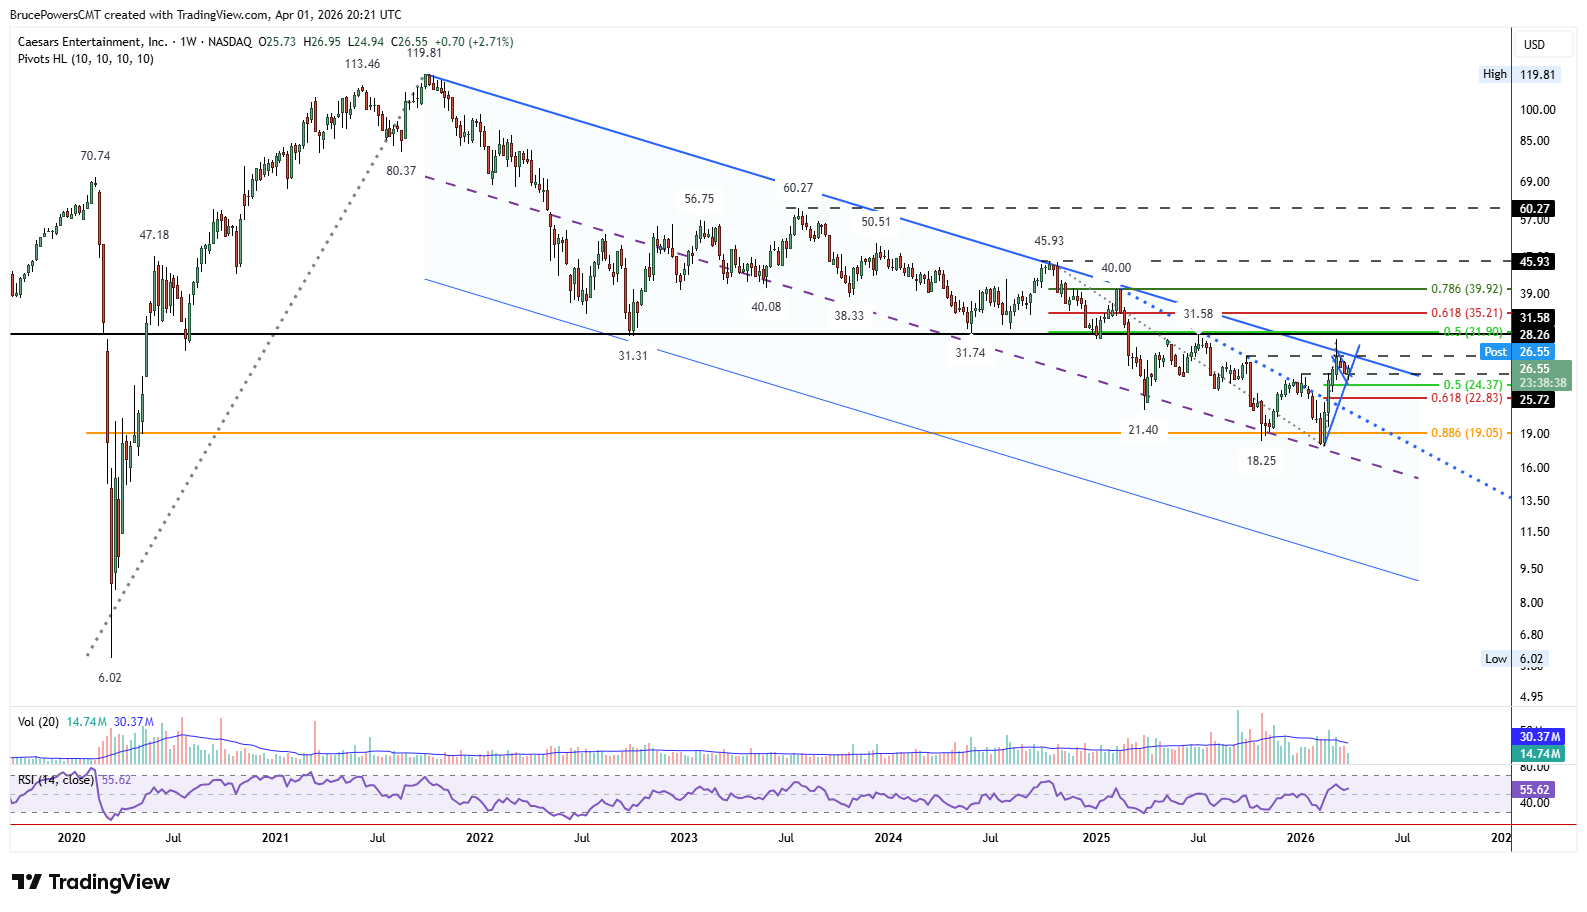Click the High 119.81 price label
The height and width of the screenshot is (912, 1587).
(1518, 74)
